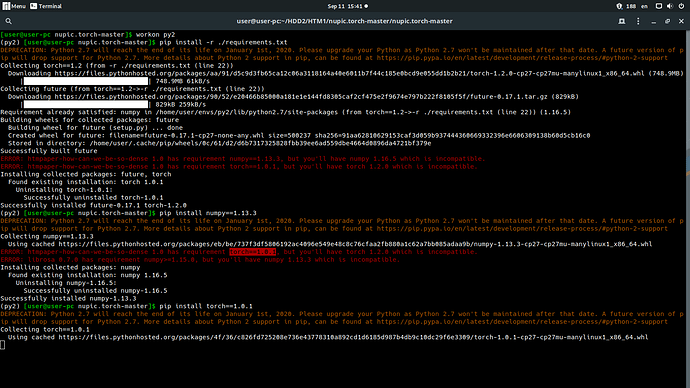The image size is (690, 388).
Task: Open the Menu launcher in the top panel
Action: 14,6
